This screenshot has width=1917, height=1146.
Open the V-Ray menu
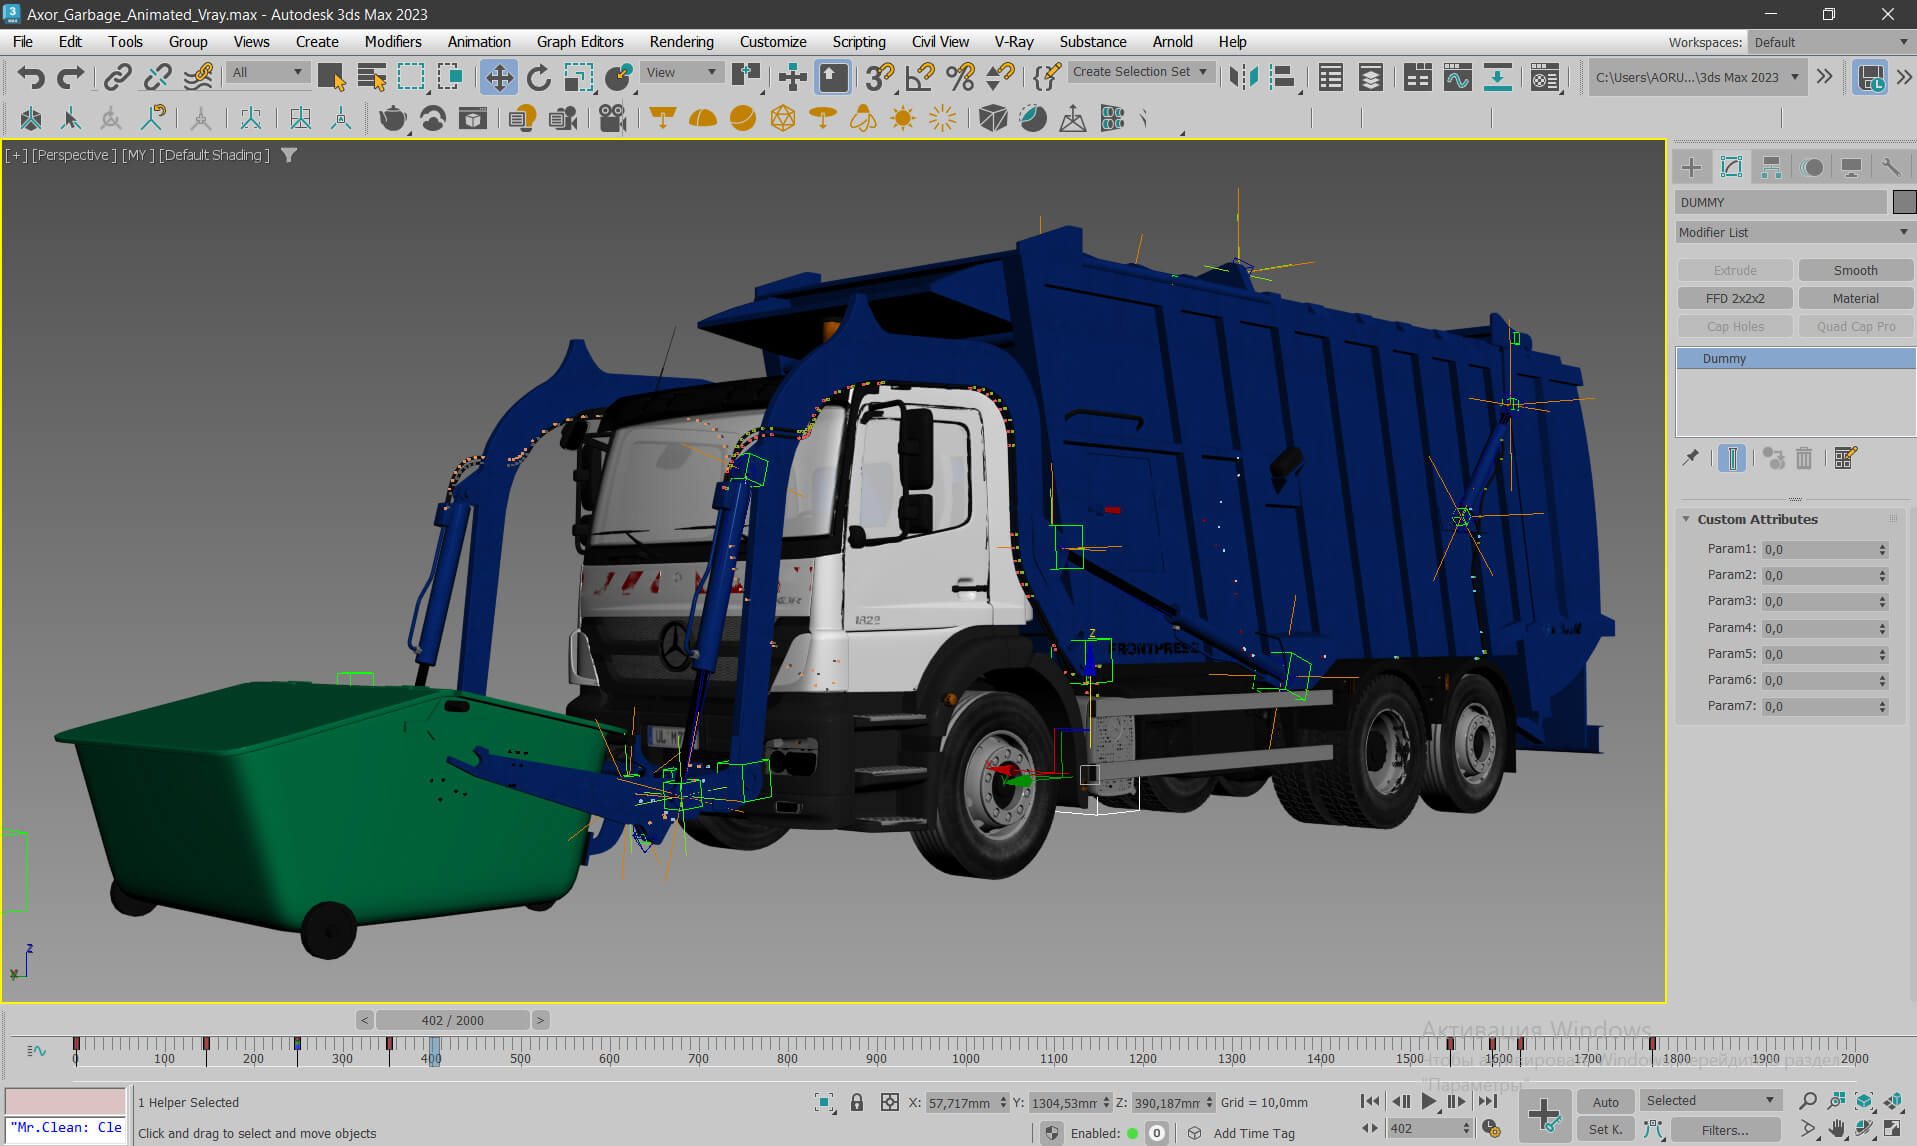point(1013,41)
